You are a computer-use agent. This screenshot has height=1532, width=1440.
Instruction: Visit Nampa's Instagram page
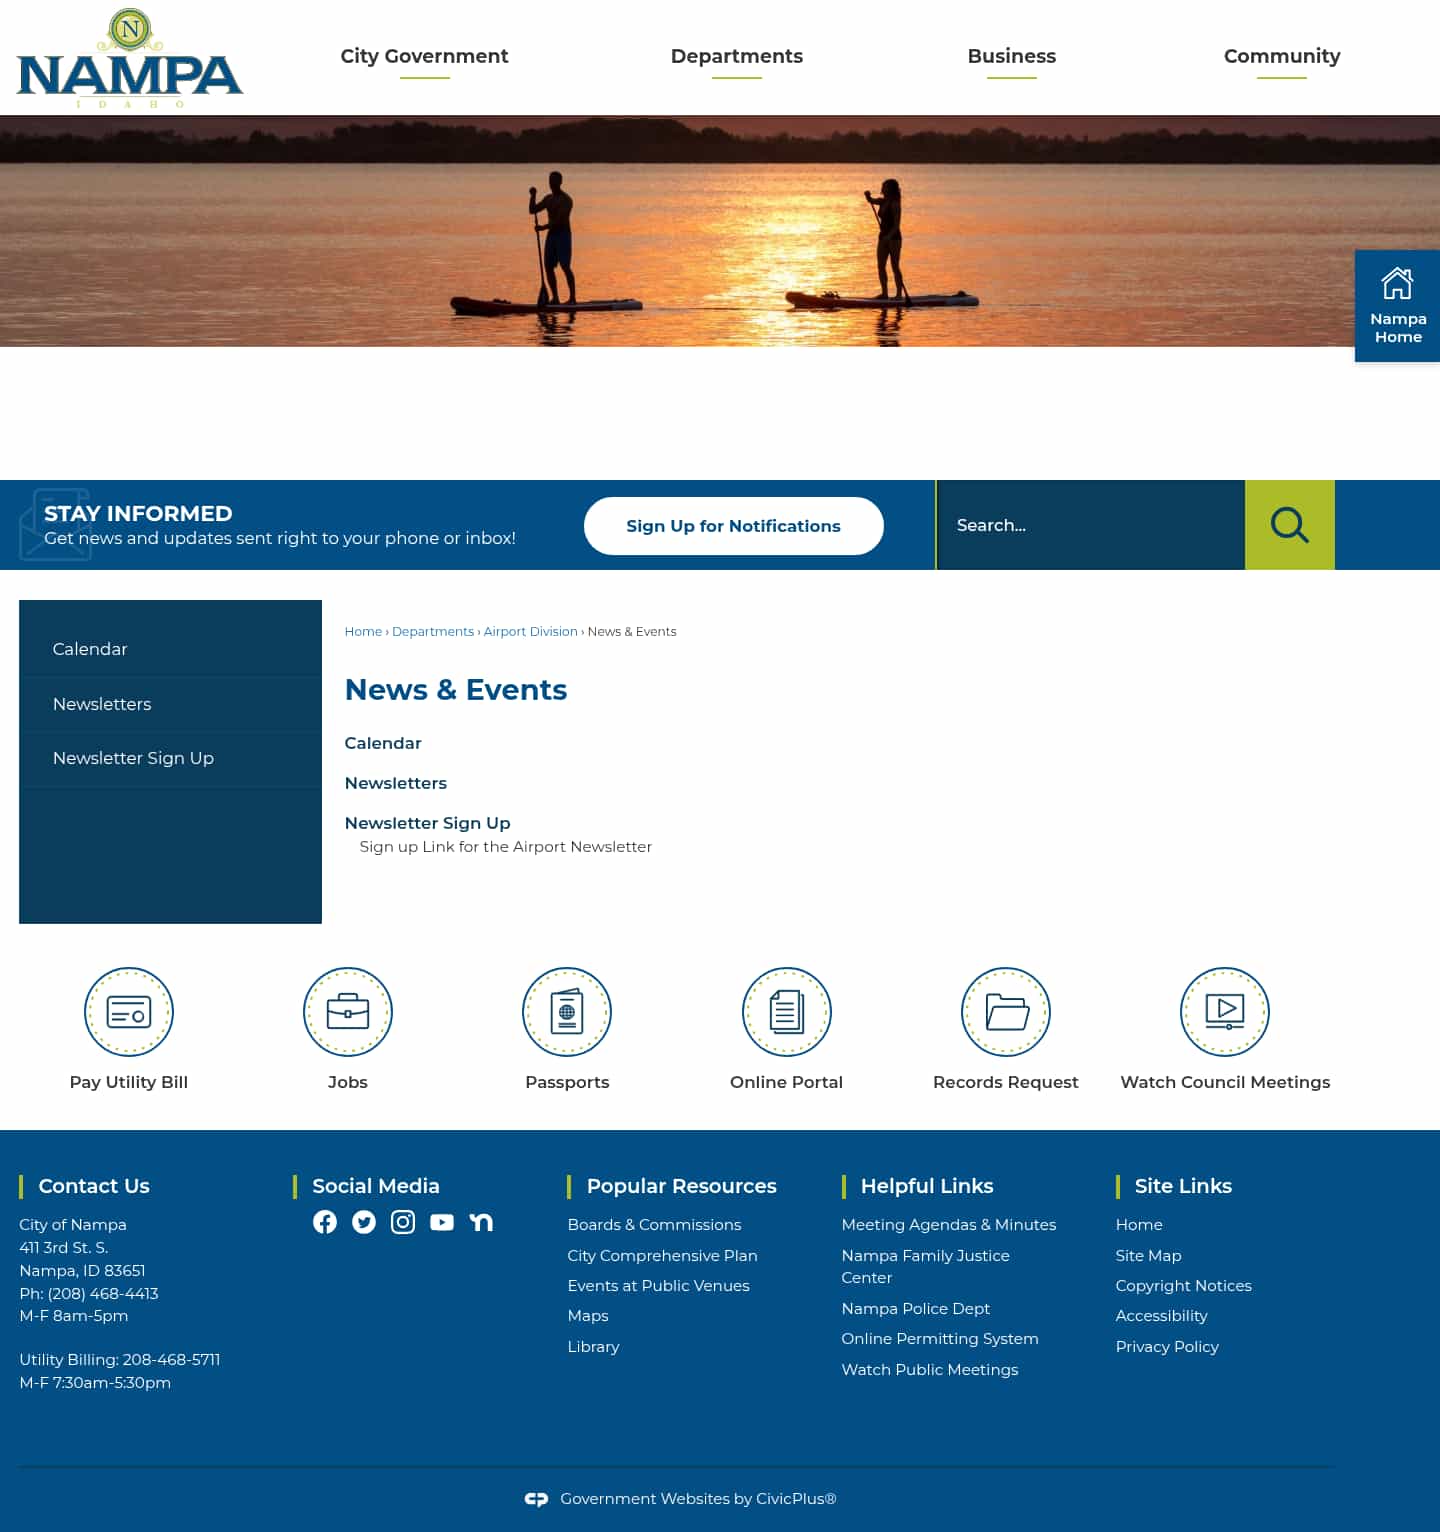click(403, 1222)
